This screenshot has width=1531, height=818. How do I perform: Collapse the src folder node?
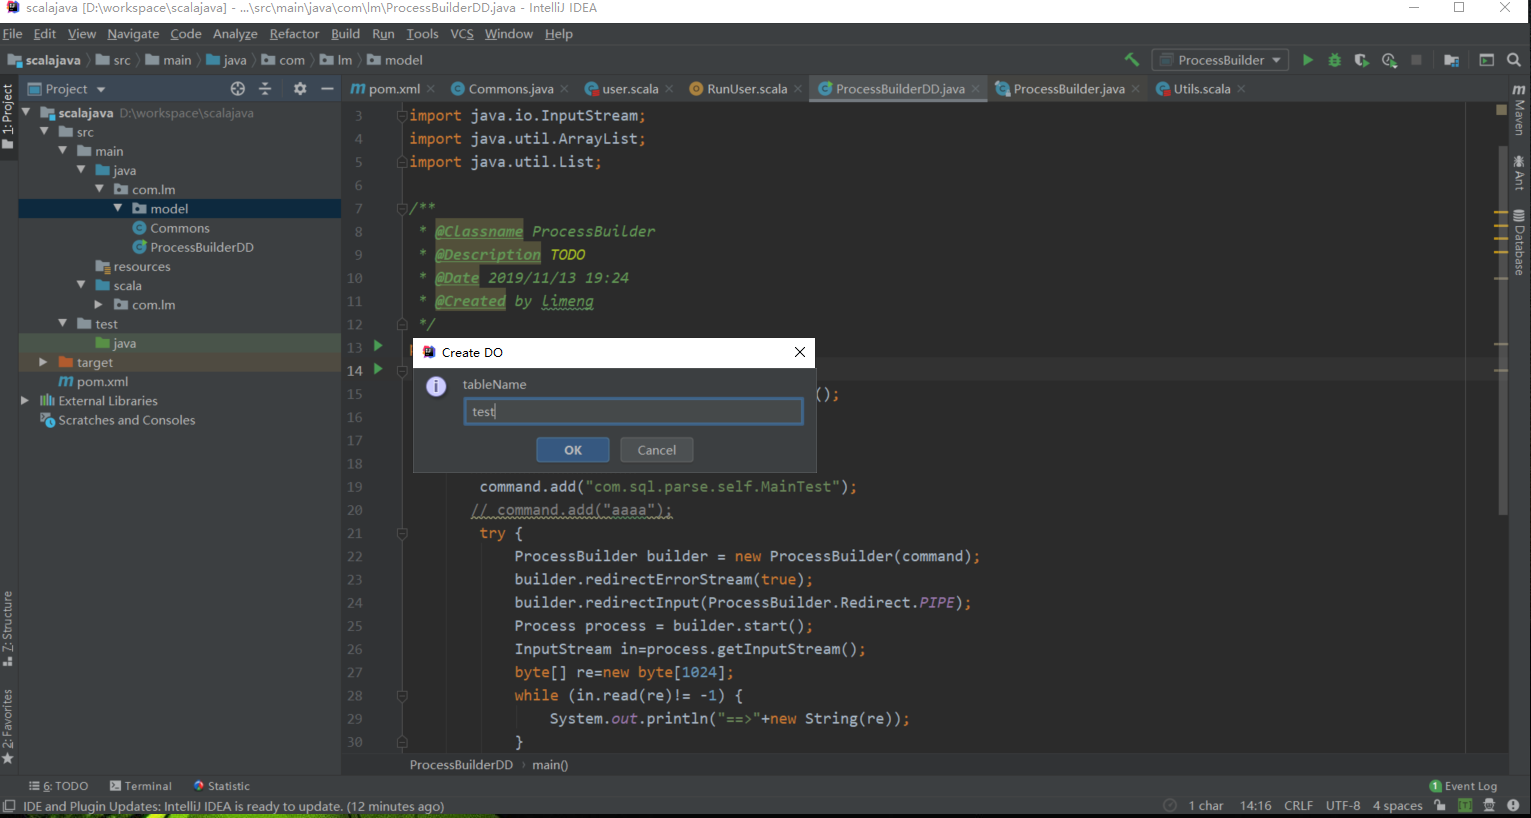[44, 132]
